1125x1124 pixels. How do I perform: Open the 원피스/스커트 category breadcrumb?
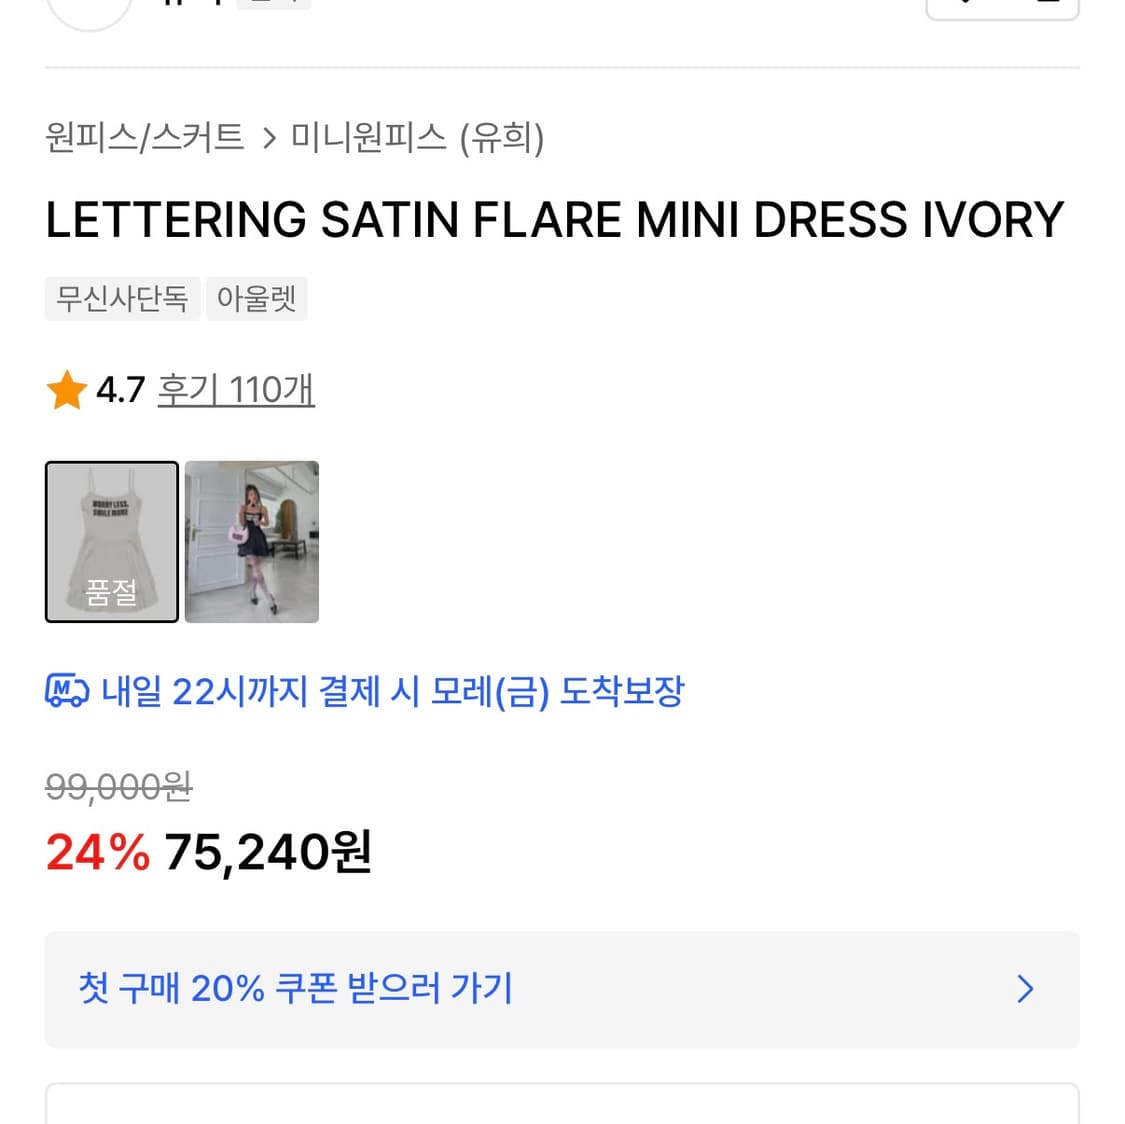[x=144, y=139]
